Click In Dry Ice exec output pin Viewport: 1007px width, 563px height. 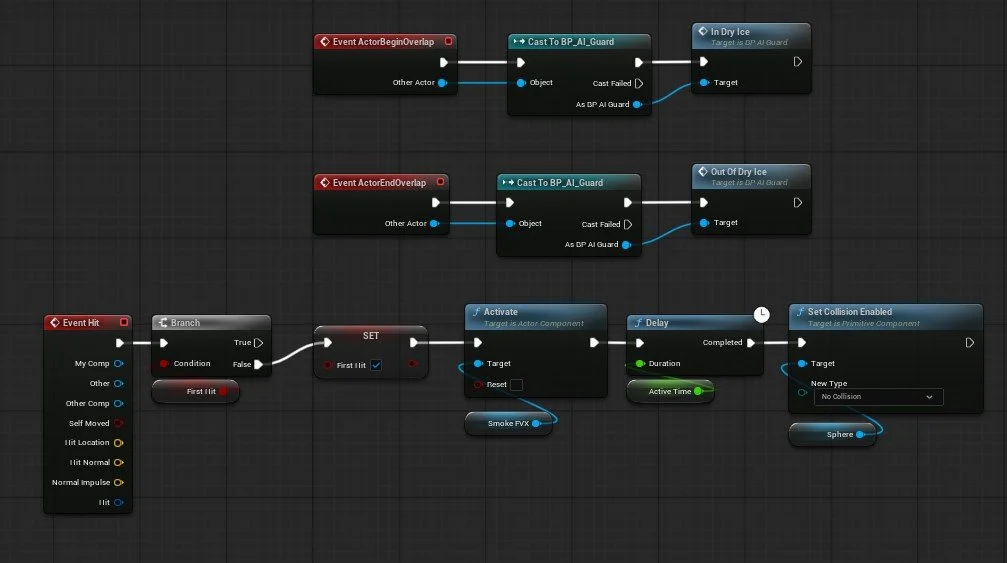coord(797,62)
